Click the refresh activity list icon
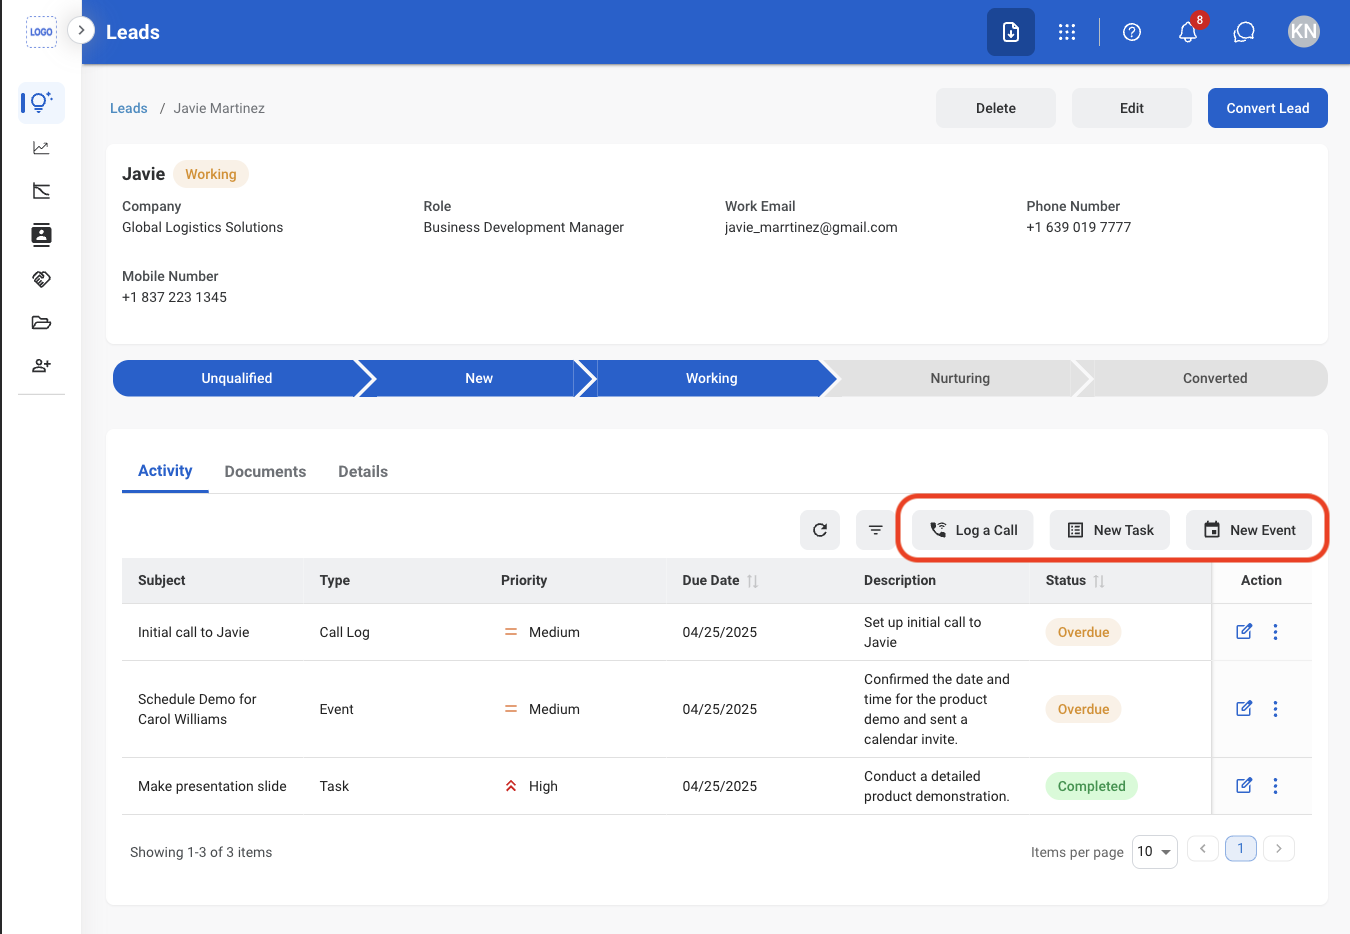 point(820,530)
